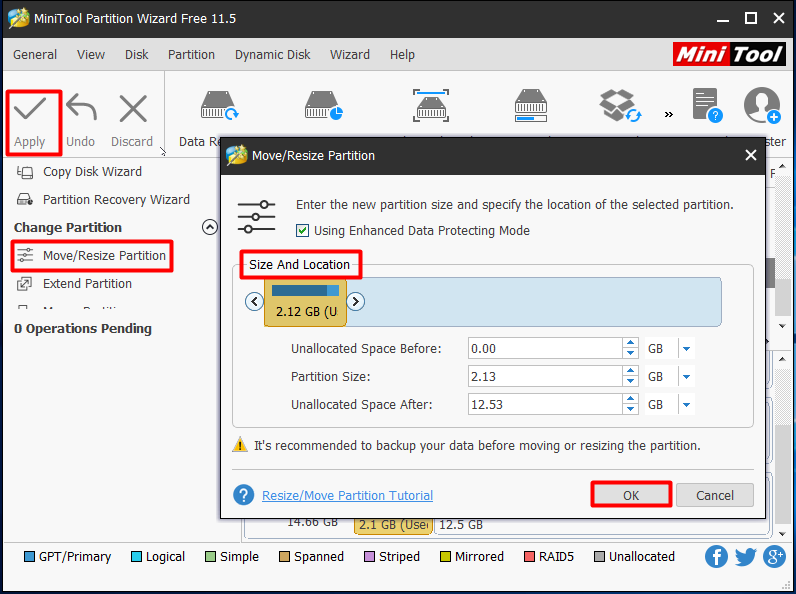Open Facebook share icon

point(716,556)
